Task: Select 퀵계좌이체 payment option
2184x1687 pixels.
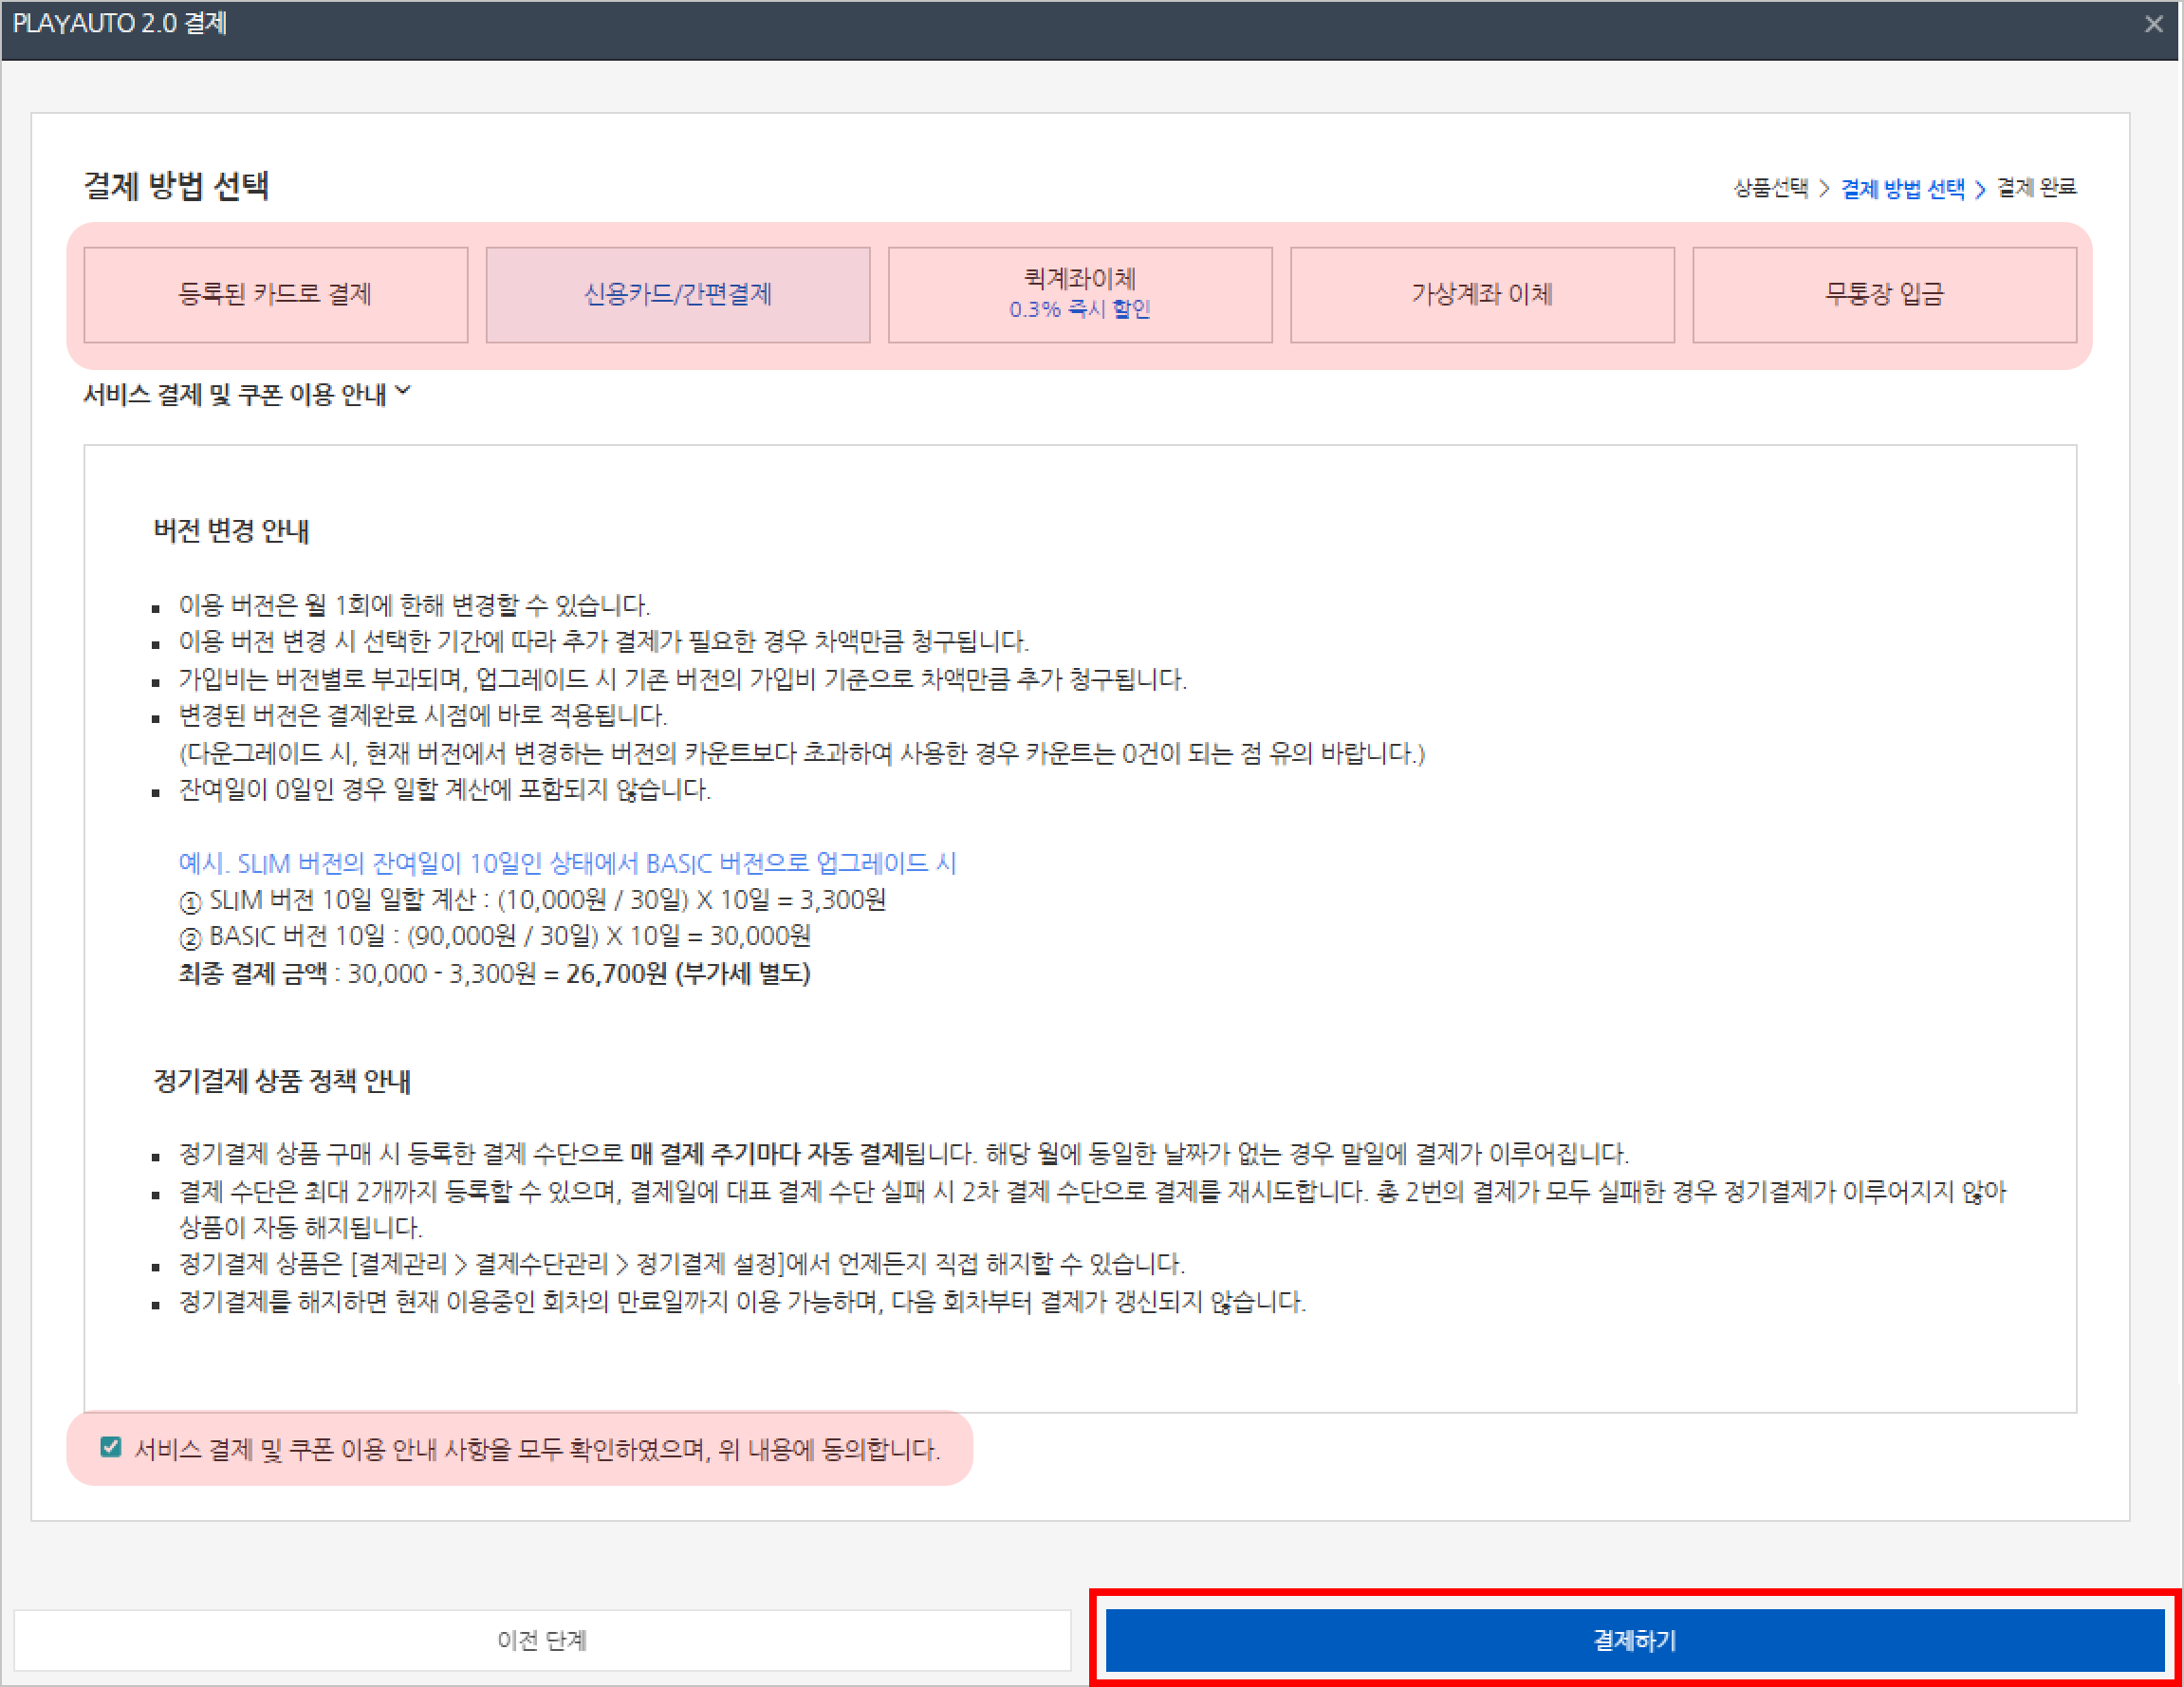Action: coord(1079,279)
